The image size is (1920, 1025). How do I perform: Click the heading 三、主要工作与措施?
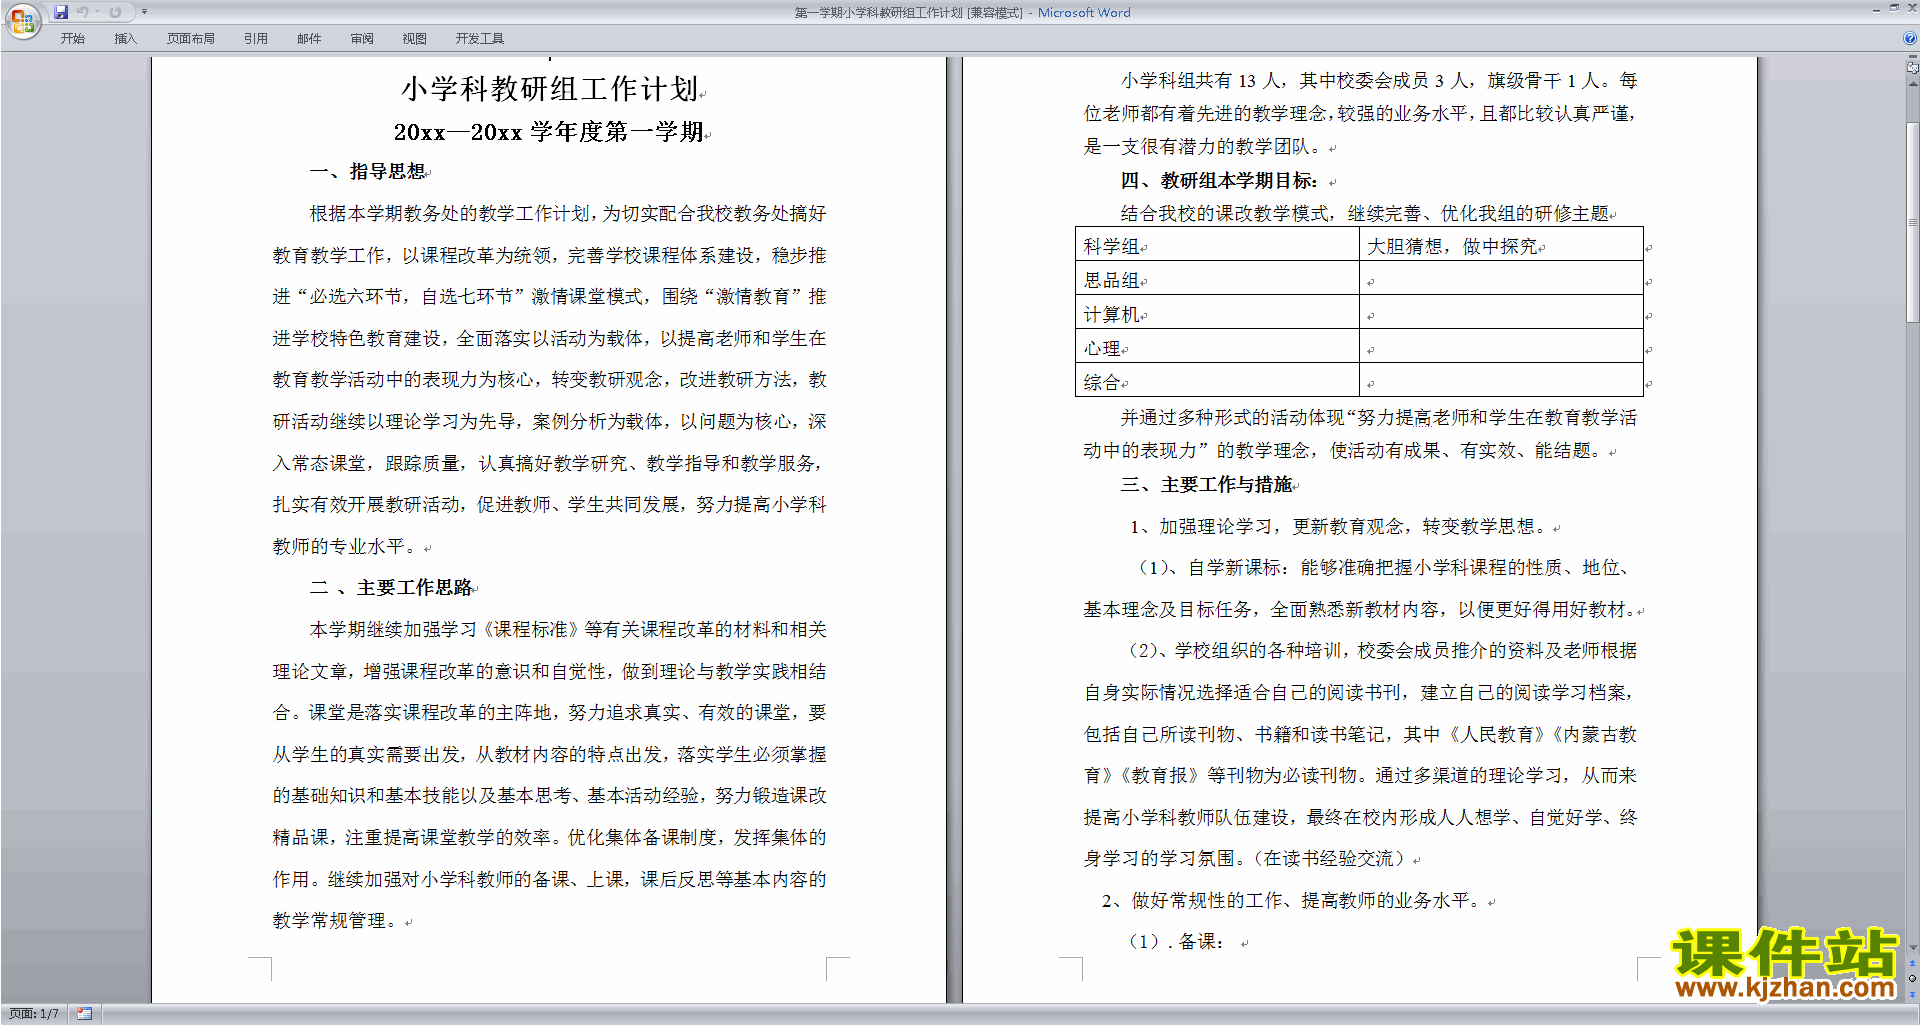click(1207, 485)
